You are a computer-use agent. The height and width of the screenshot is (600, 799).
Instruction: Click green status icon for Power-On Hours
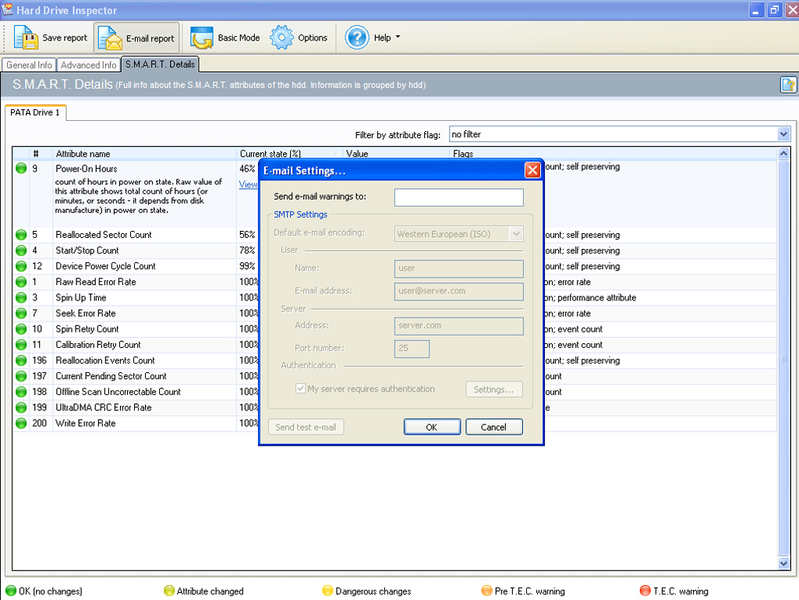(21, 168)
